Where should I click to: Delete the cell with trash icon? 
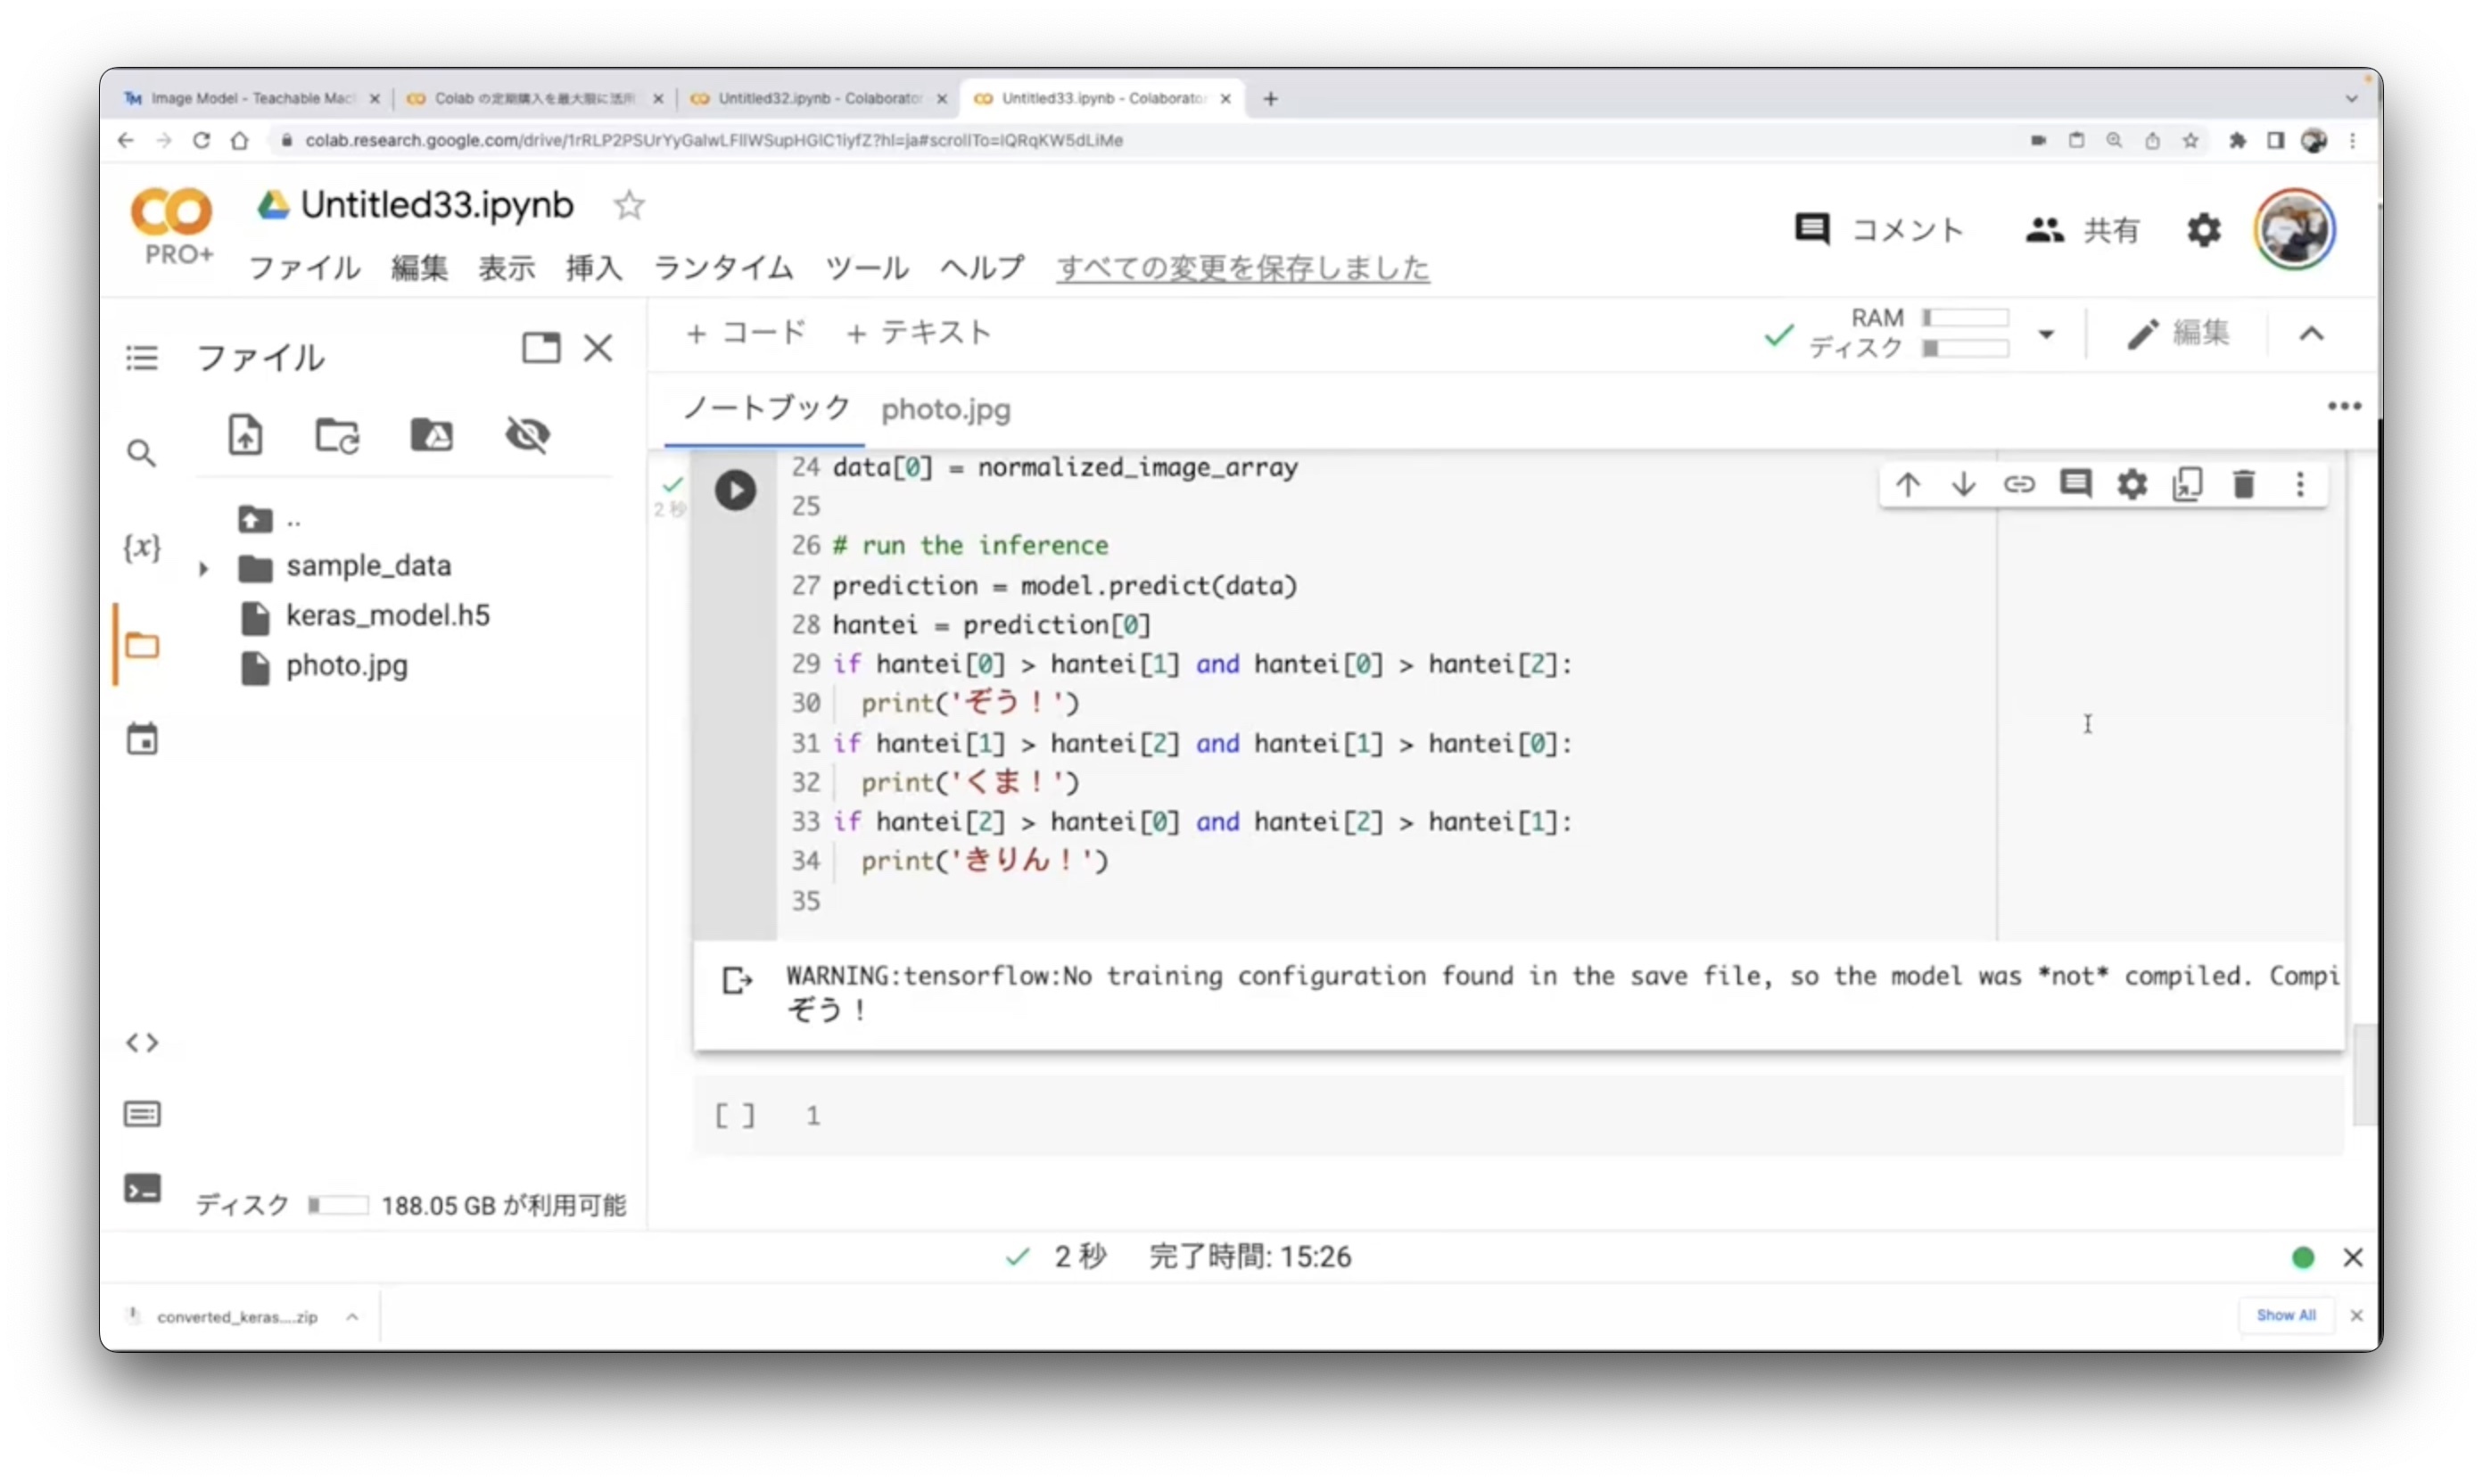(2243, 485)
